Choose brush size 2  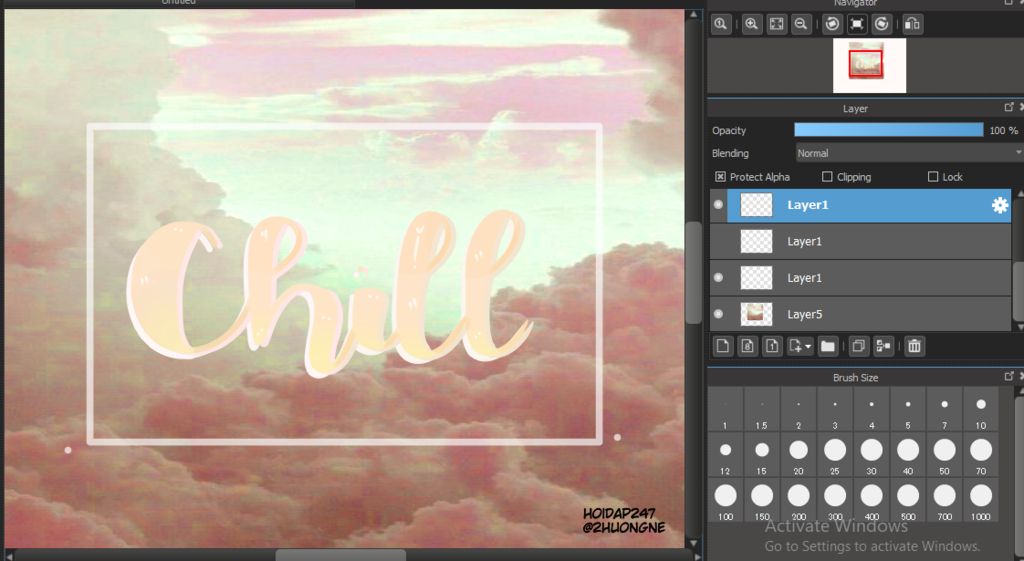[x=798, y=410]
